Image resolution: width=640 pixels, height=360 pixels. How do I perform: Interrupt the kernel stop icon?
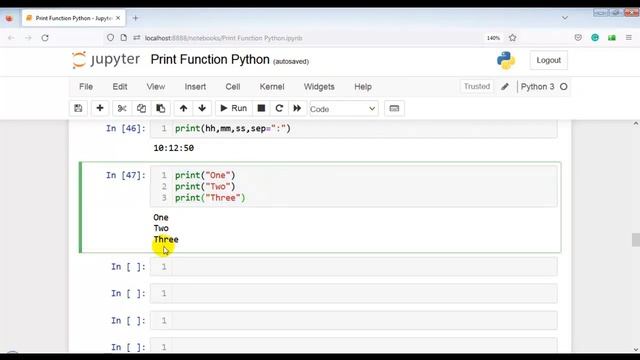(261, 109)
